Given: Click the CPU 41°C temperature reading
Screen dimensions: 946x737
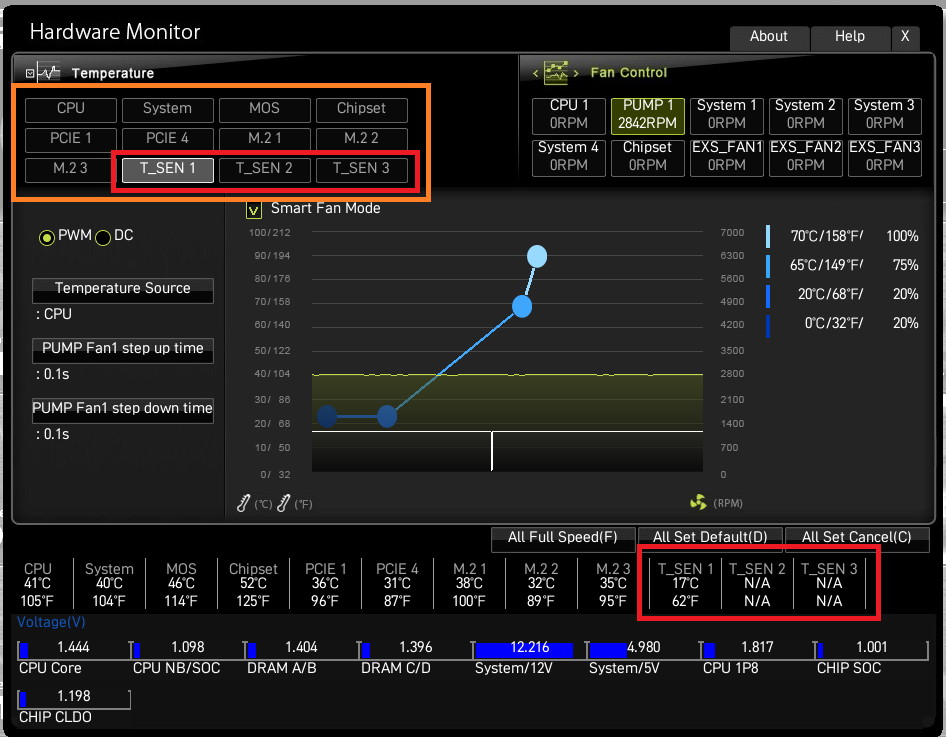Looking at the screenshot, I should point(37,584).
